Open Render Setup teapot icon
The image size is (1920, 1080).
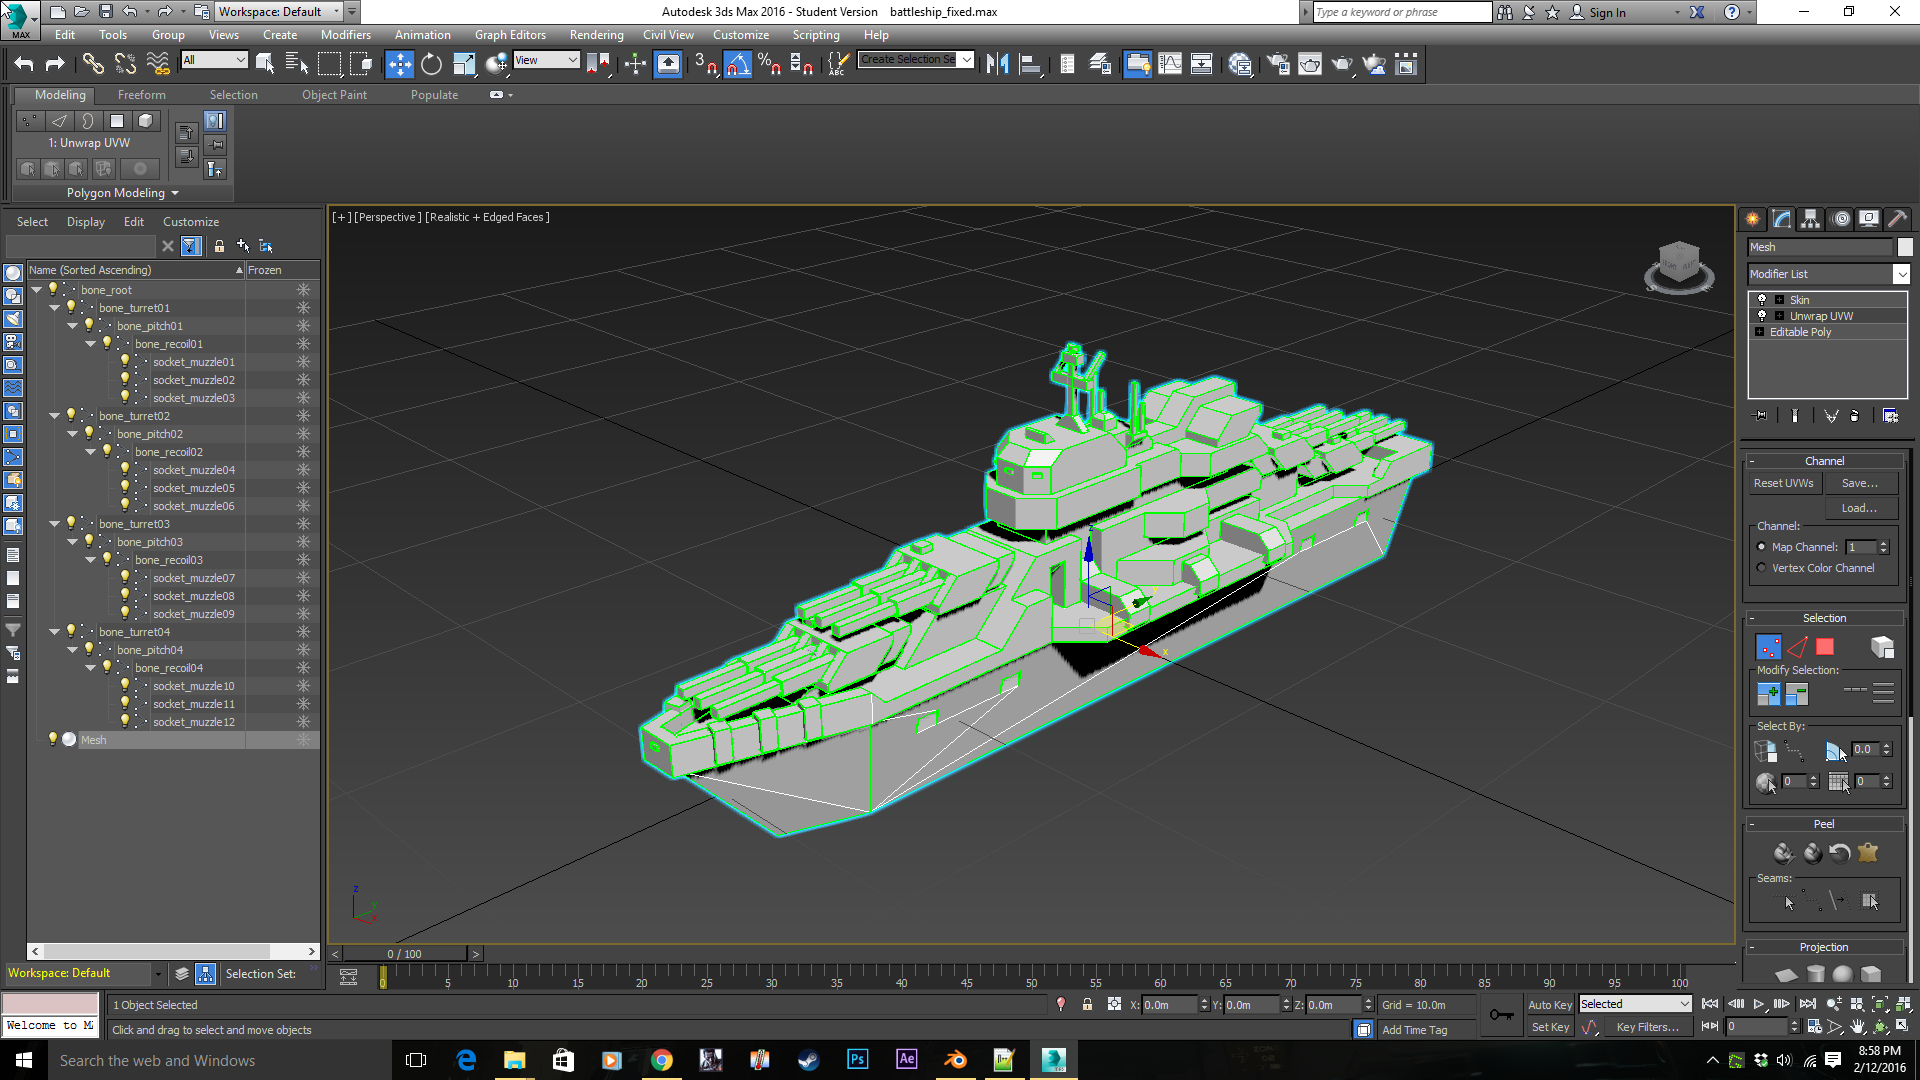click(x=1278, y=64)
